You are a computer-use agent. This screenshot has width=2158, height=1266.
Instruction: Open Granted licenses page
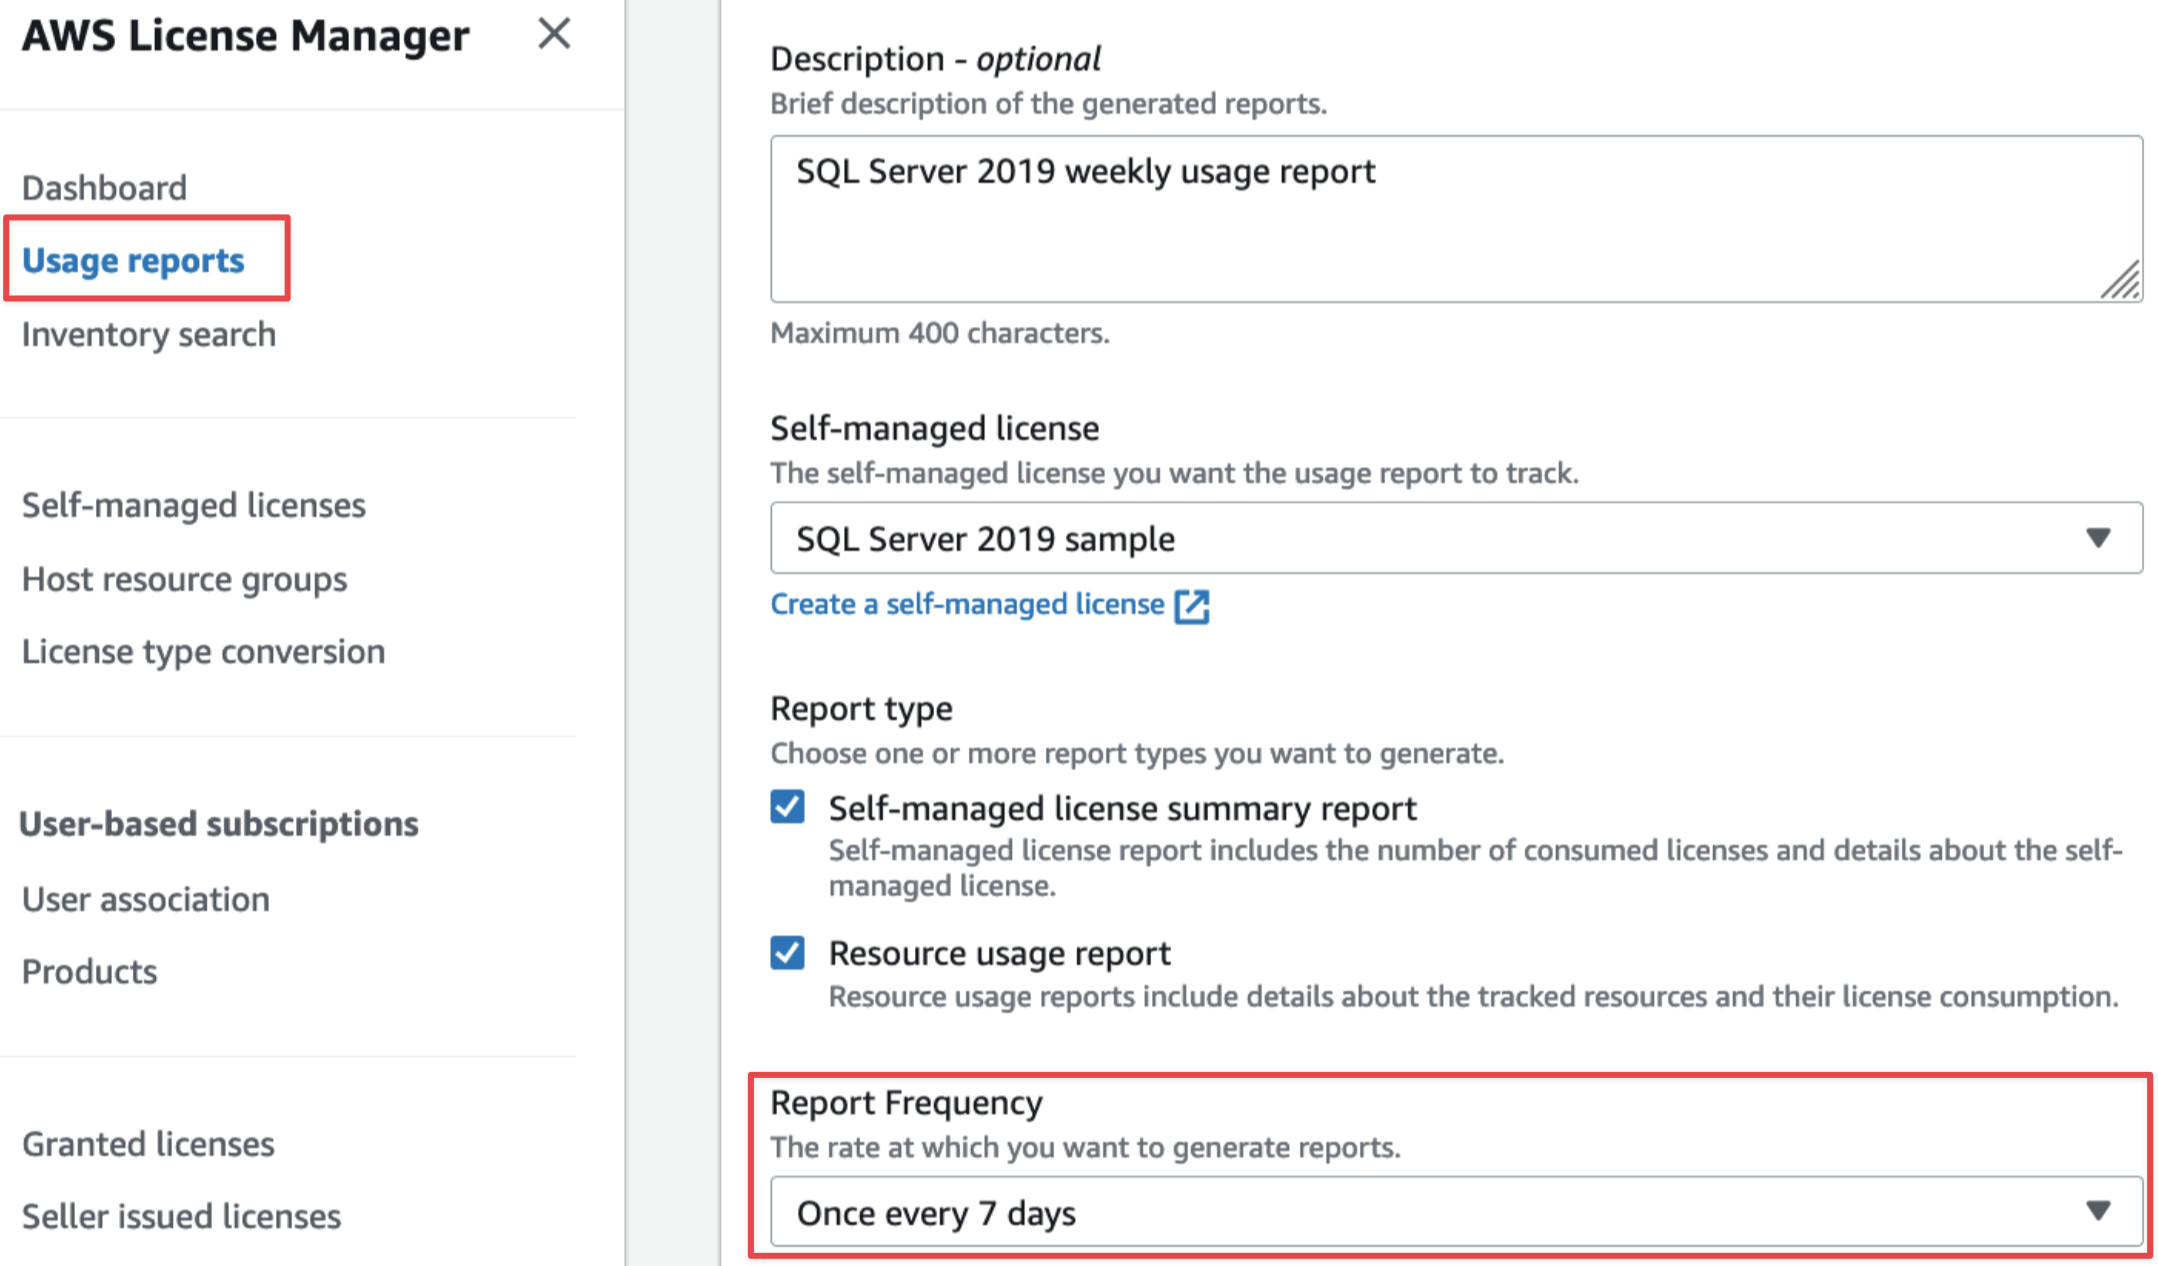[147, 1143]
